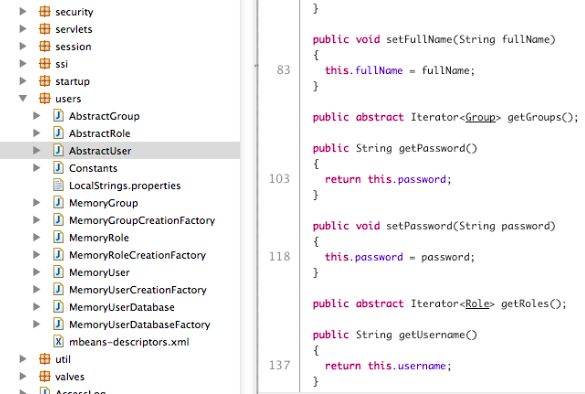This screenshot has width=585, height=394.
Task: Click the MemoryUserCreationFactory Java file icon
Action: 58,290
